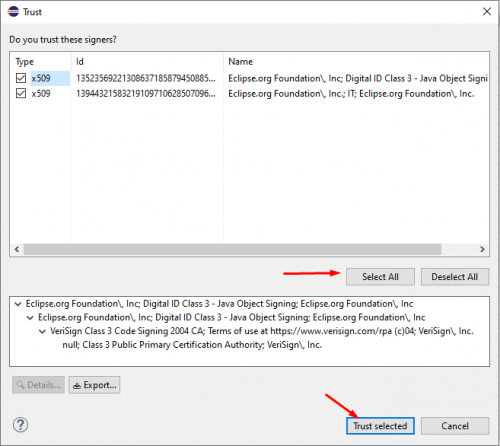Cancel the Trust dialog
Image resolution: width=500 pixels, height=446 pixels.
point(455,426)
